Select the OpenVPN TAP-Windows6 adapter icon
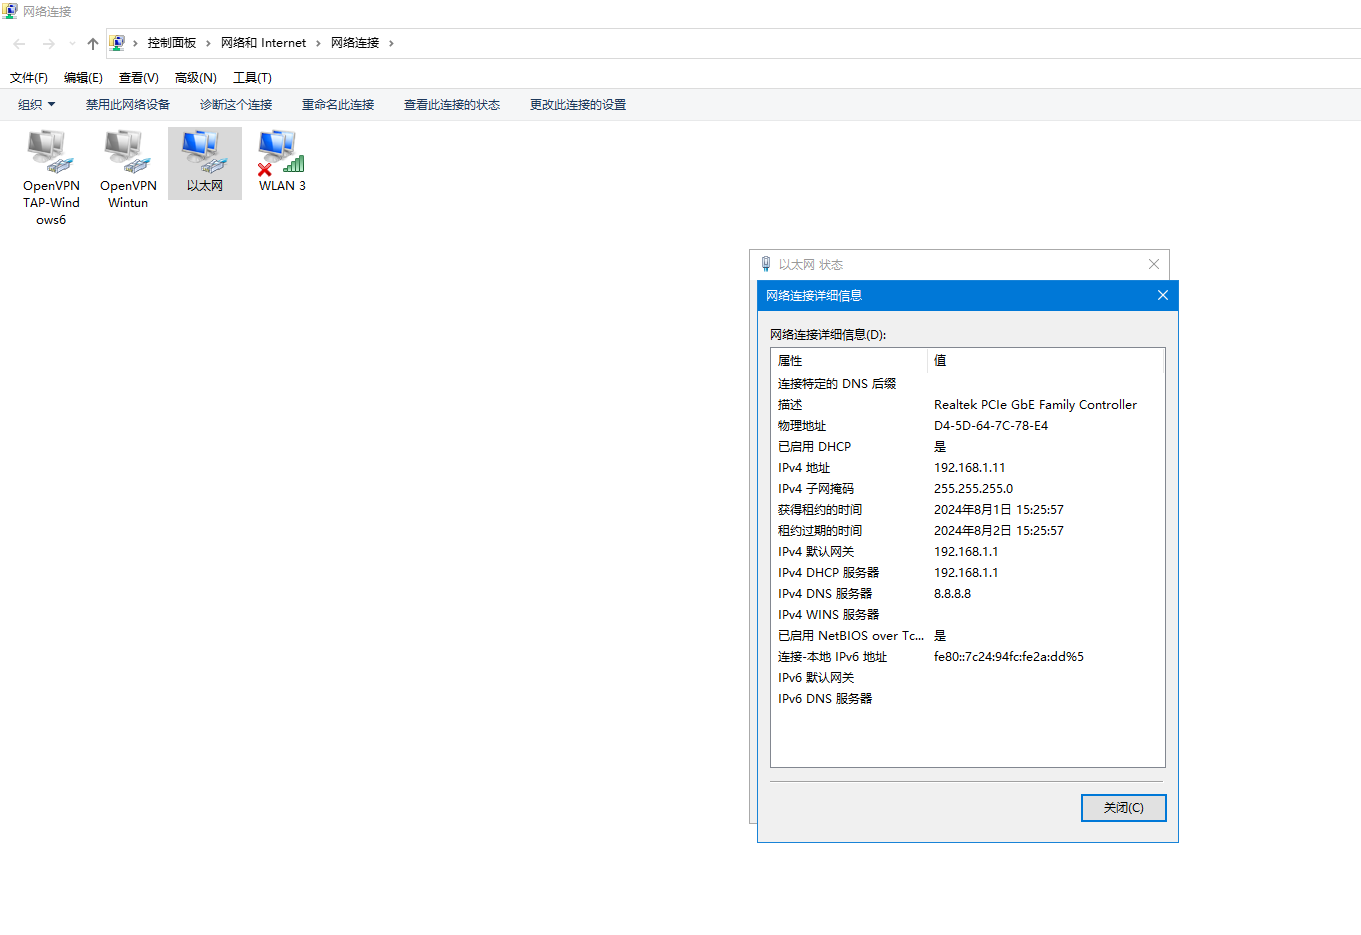The width and height of the screenshot is (1361, 935). click(51, 153)
